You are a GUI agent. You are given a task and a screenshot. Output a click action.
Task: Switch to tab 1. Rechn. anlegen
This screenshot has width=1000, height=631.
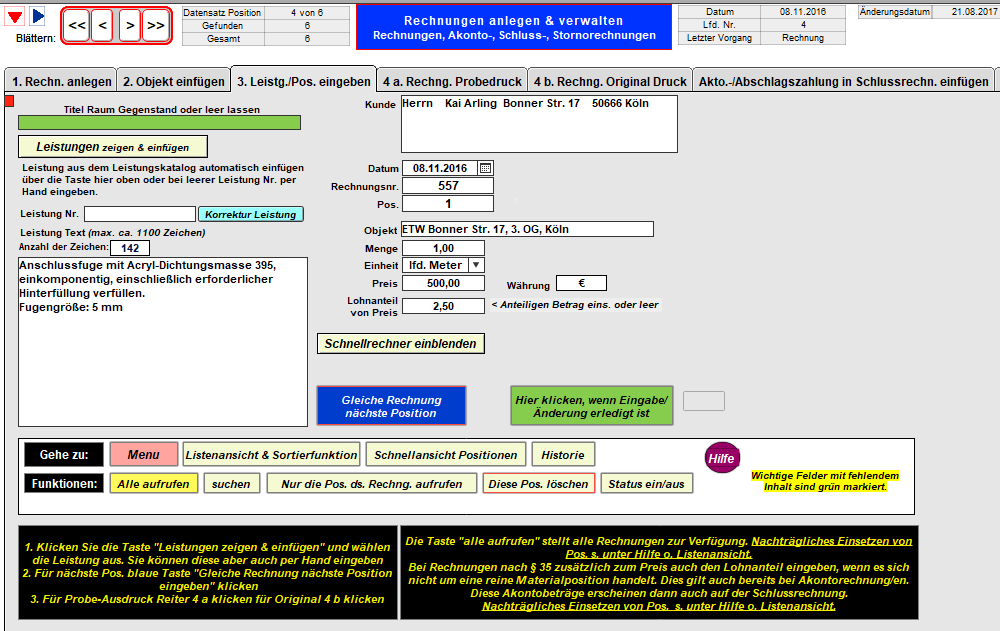click(x=61, y=82)
